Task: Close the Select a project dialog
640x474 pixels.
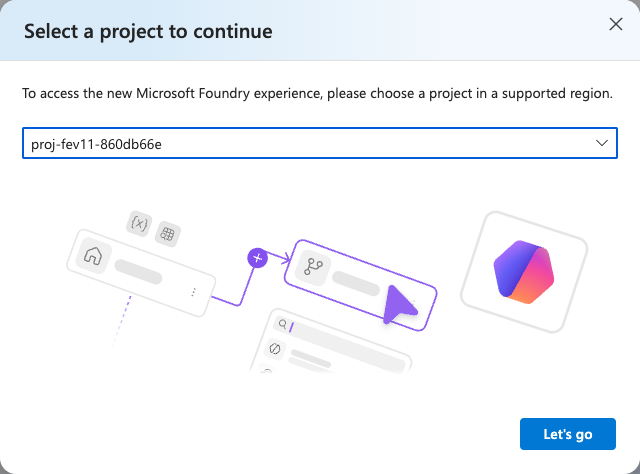Action: 616,24
